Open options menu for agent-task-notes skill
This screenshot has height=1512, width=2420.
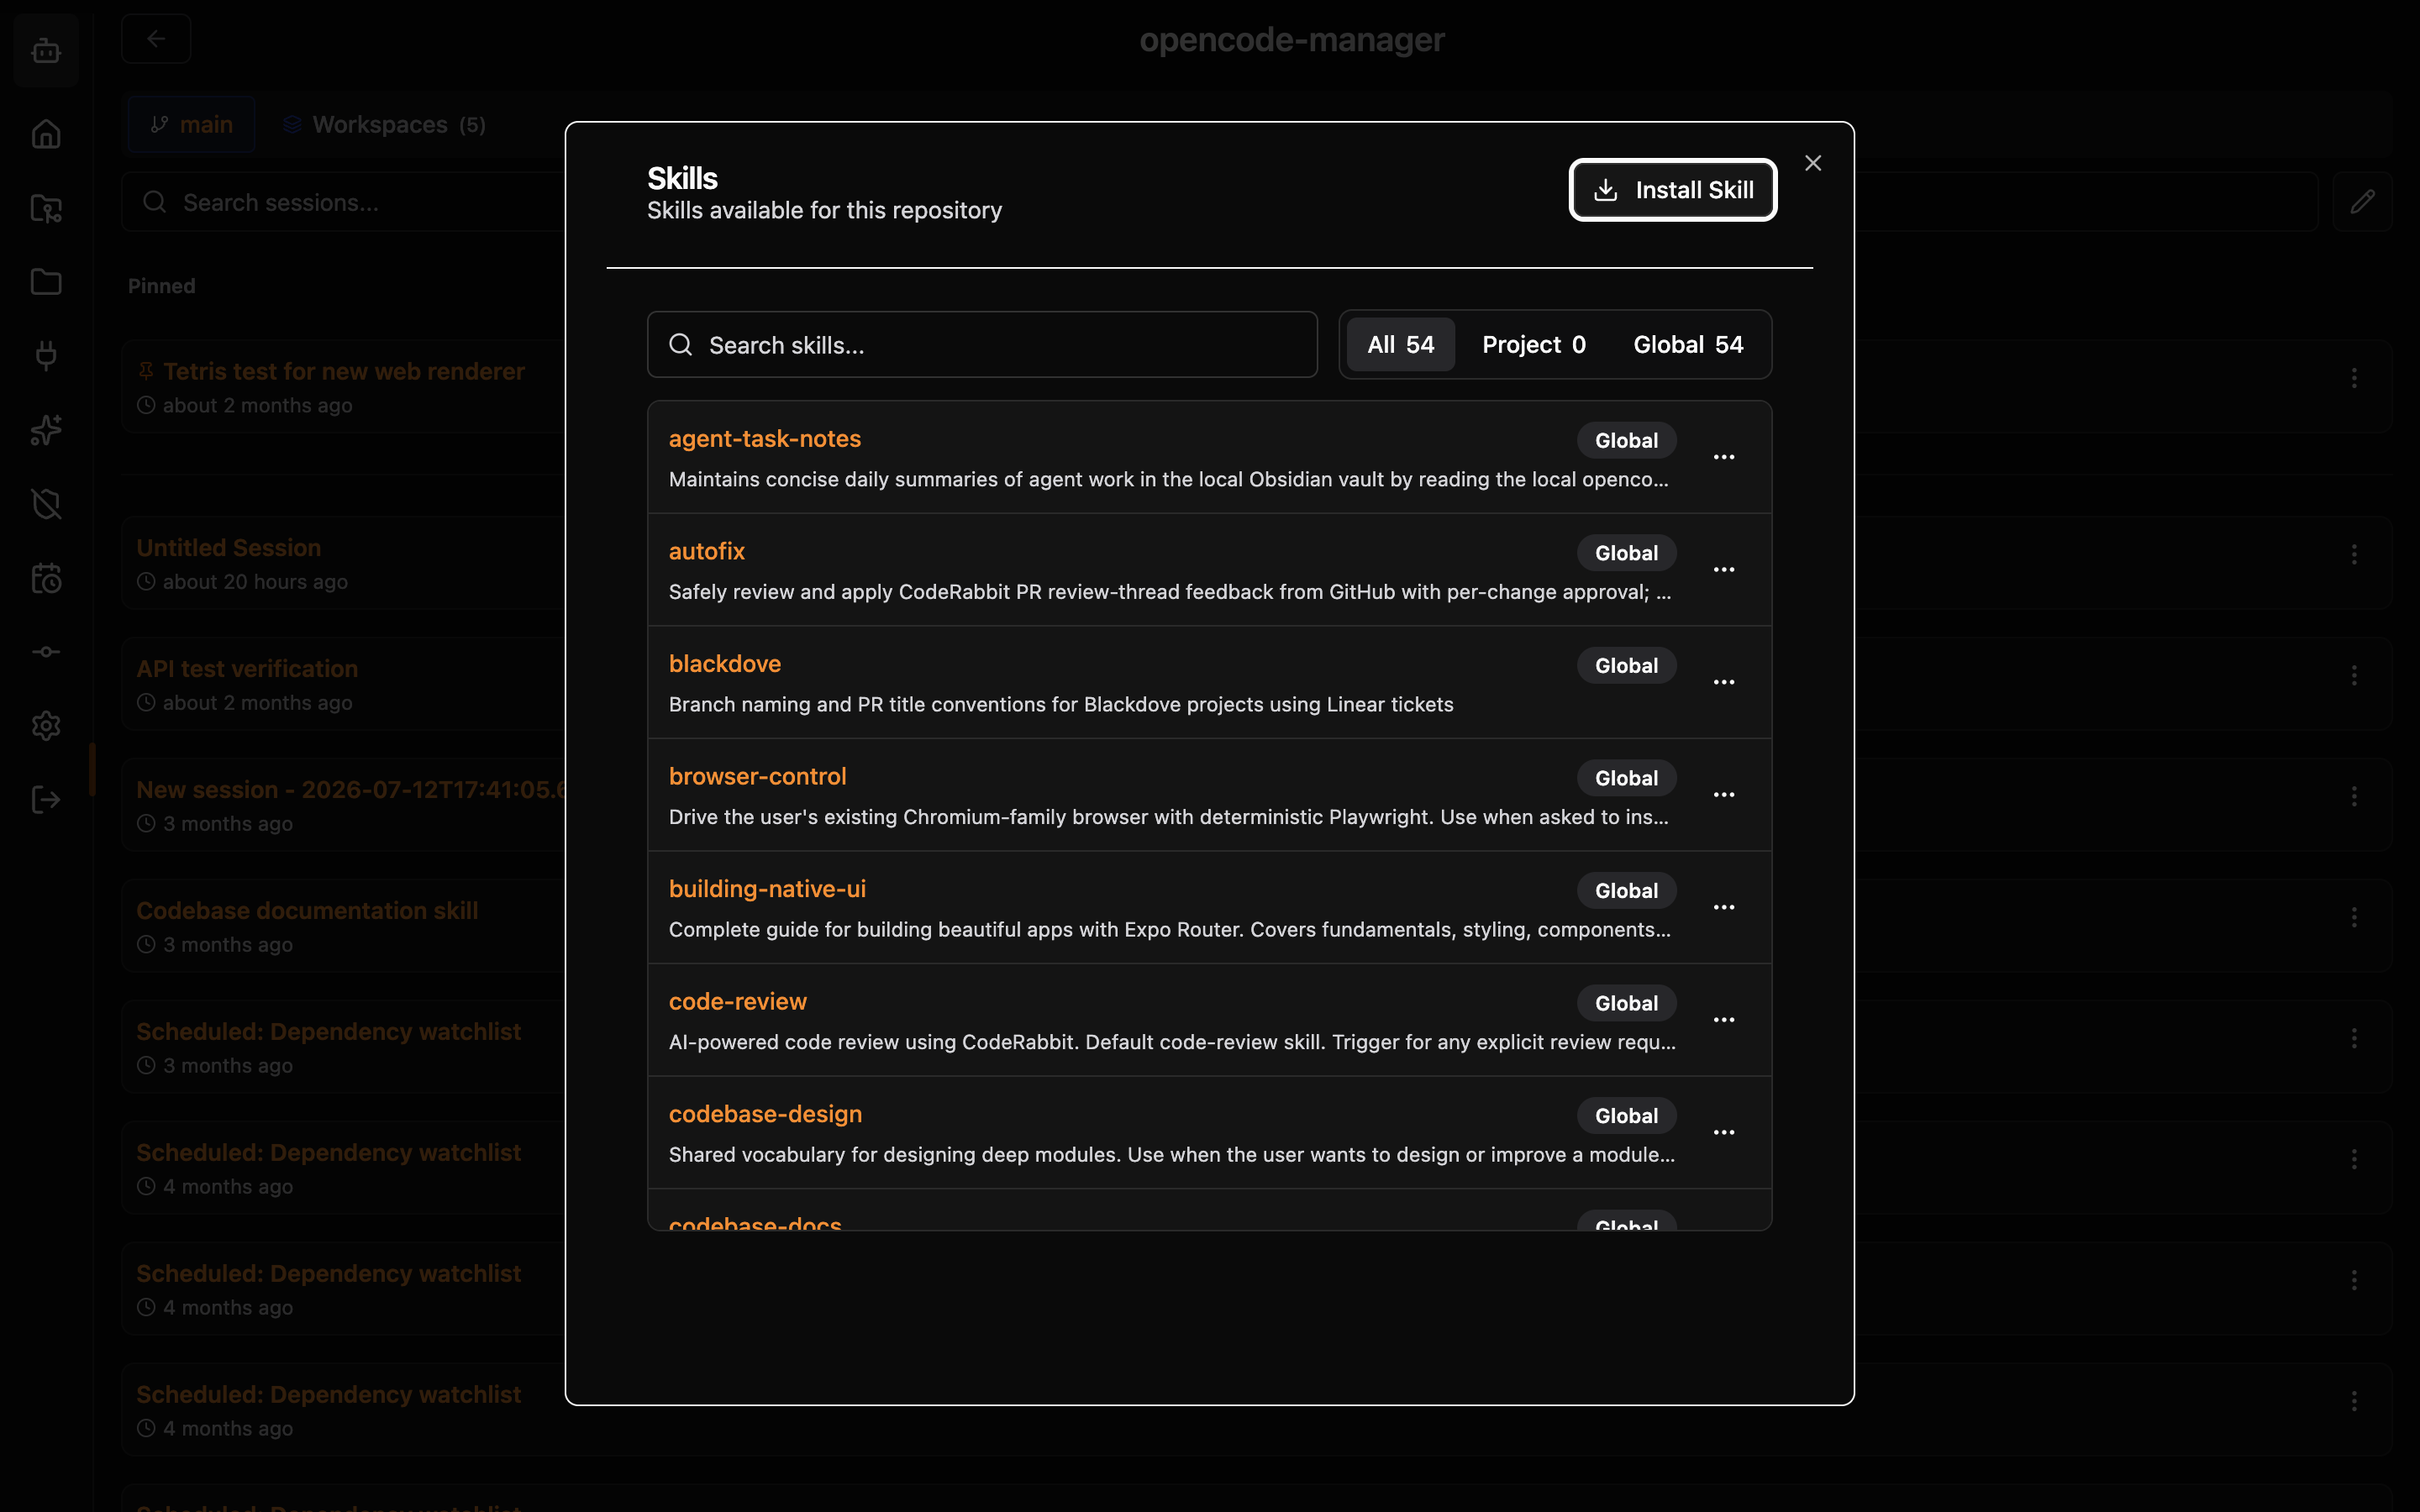click(1724, 457)
